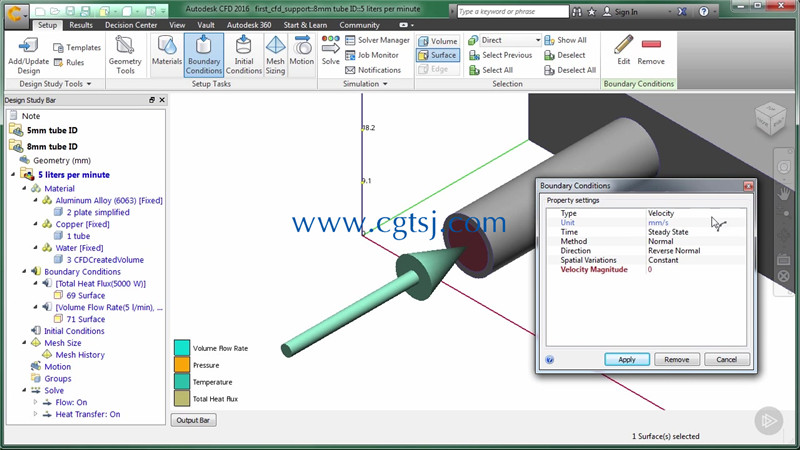Click the keyword search field
Image resolution: width=800 pixels, height=450 pixels.
(x=512, y=11)
